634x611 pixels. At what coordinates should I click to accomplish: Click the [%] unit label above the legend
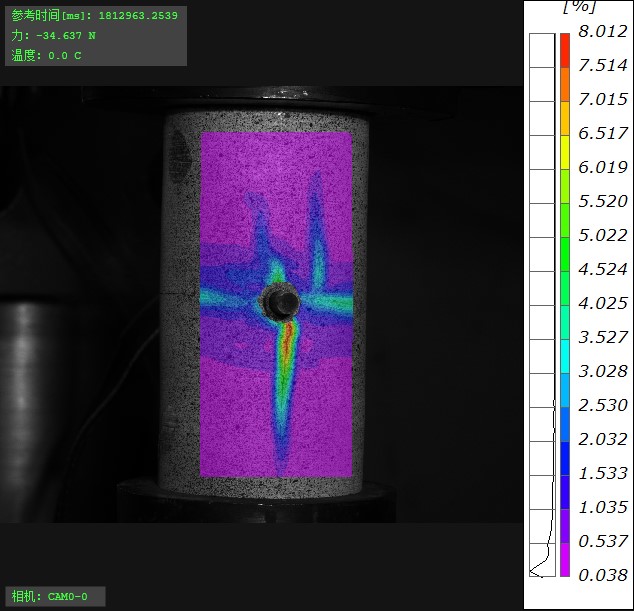pos(580,8)
